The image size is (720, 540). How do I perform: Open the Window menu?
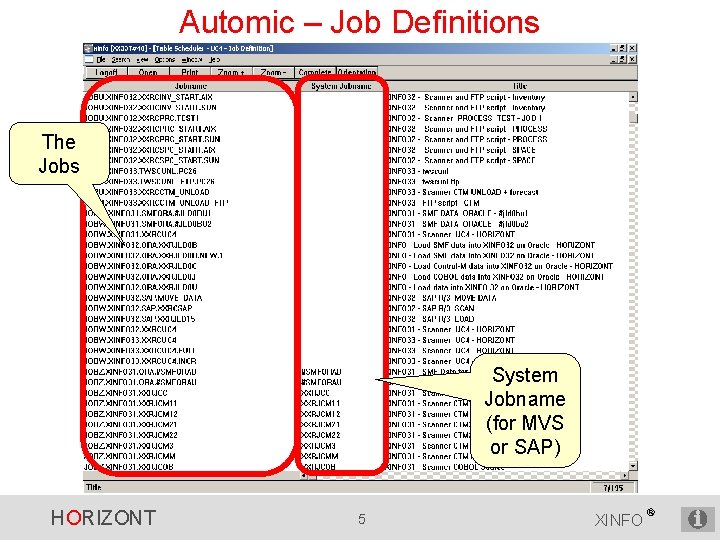click(x=192, y=60)
